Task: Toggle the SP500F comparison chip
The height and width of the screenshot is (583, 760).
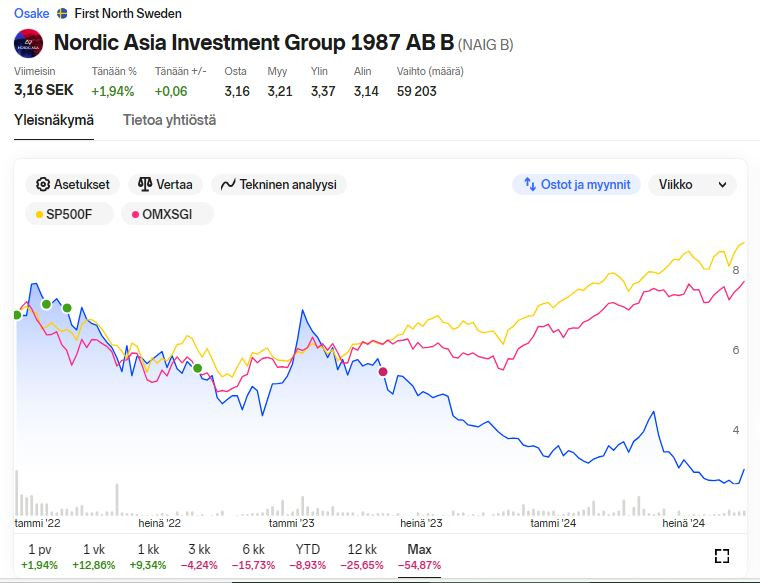Action: click(69, 214)
